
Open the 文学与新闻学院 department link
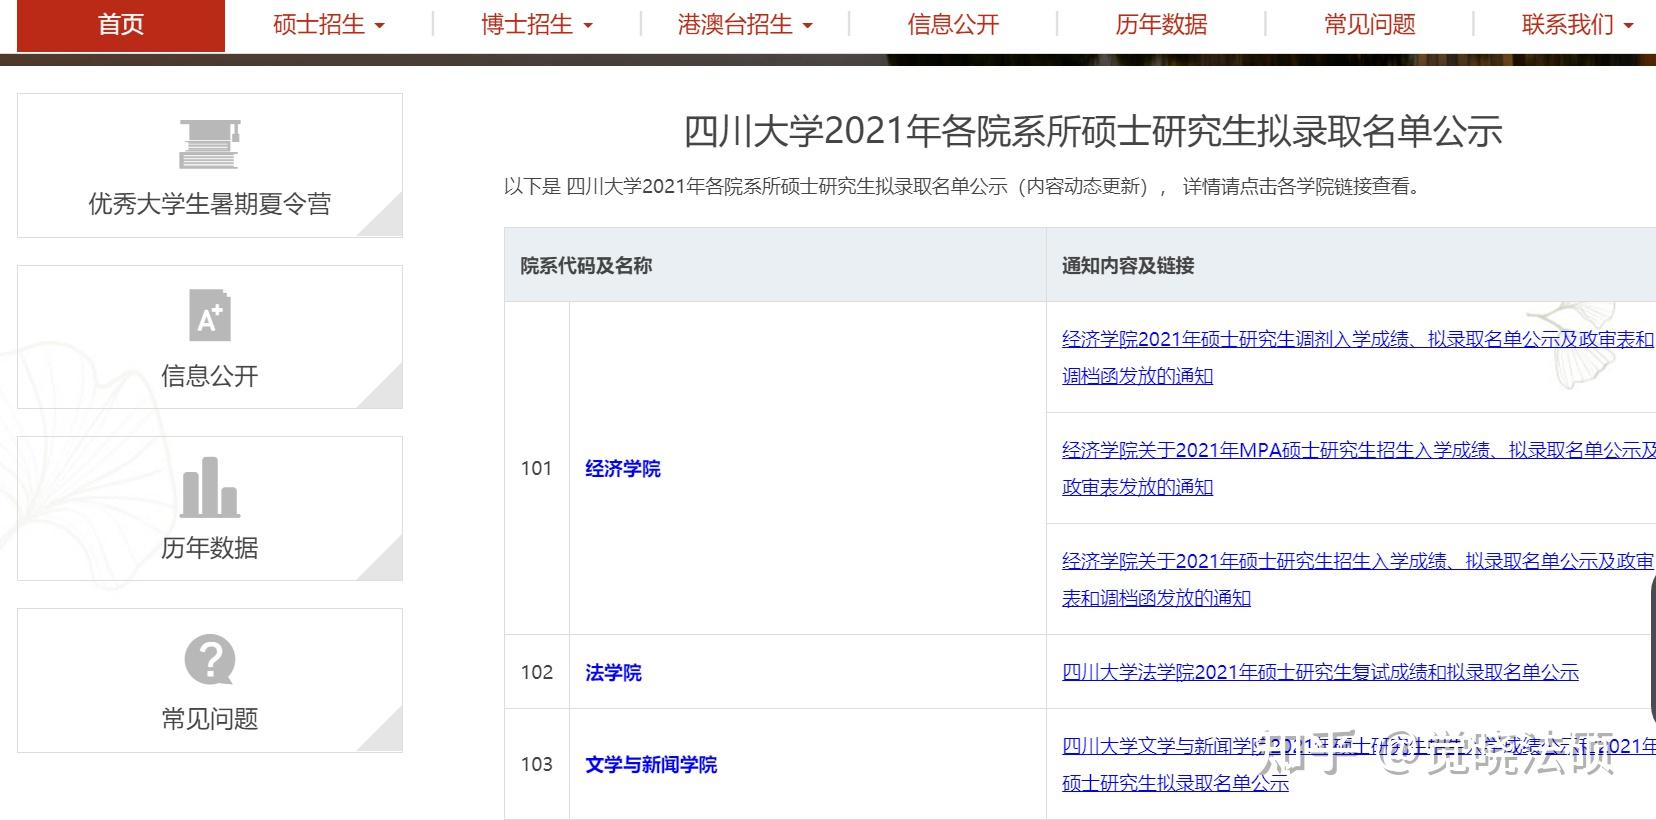(x=651, y=765)
